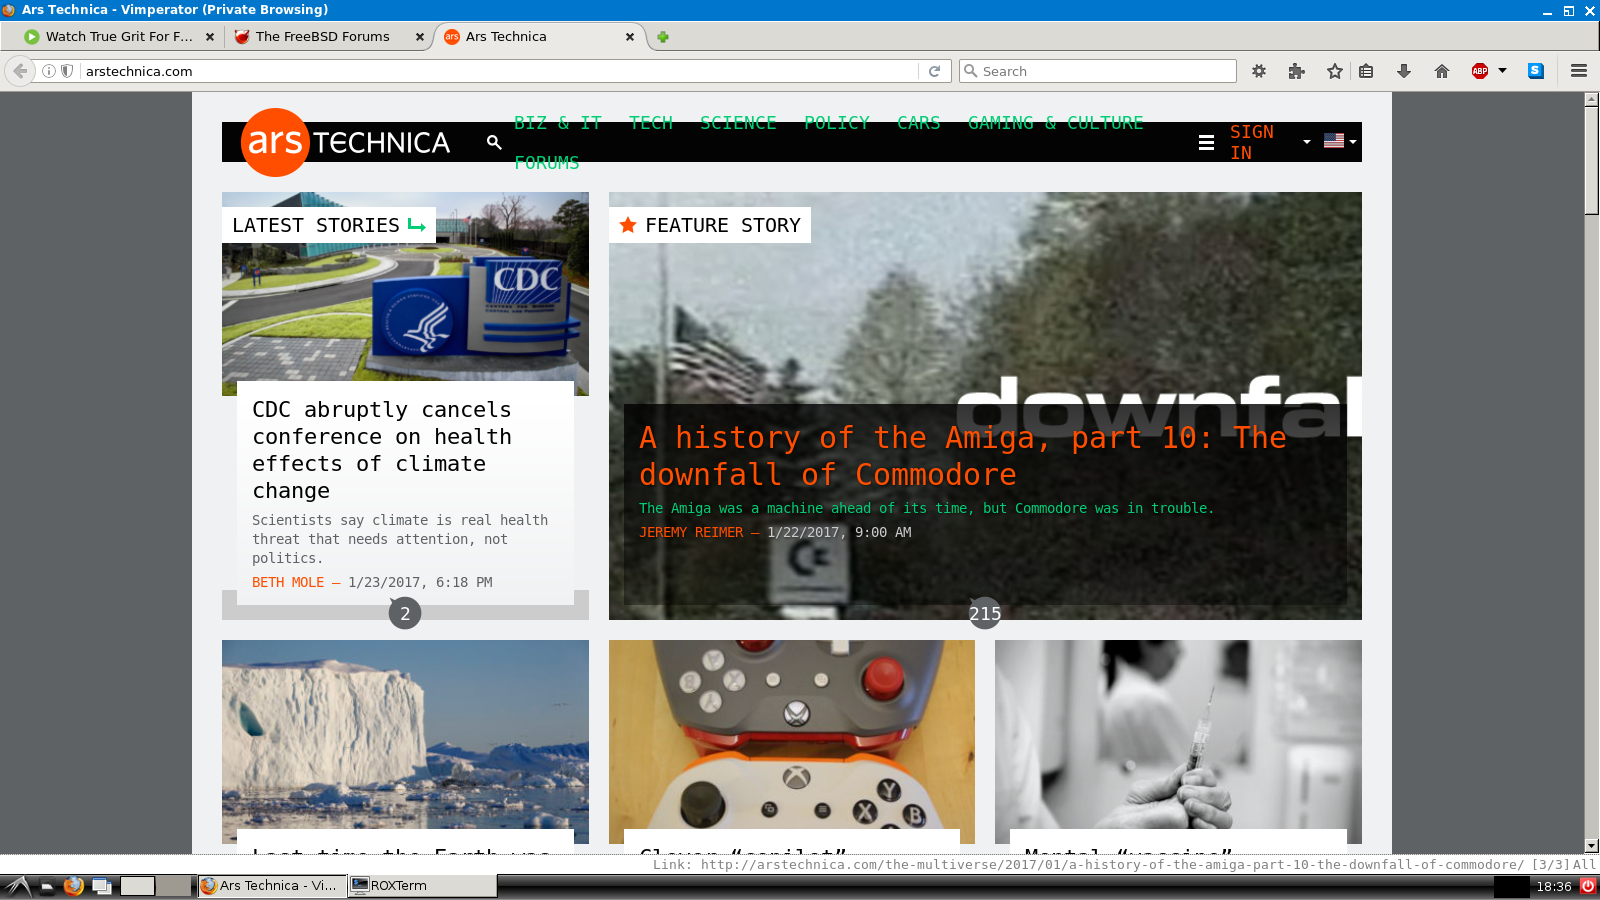Click author JEREMY REIMER
The height and width of the screenshot is (900, 1600).
click(x=691, y=532)
